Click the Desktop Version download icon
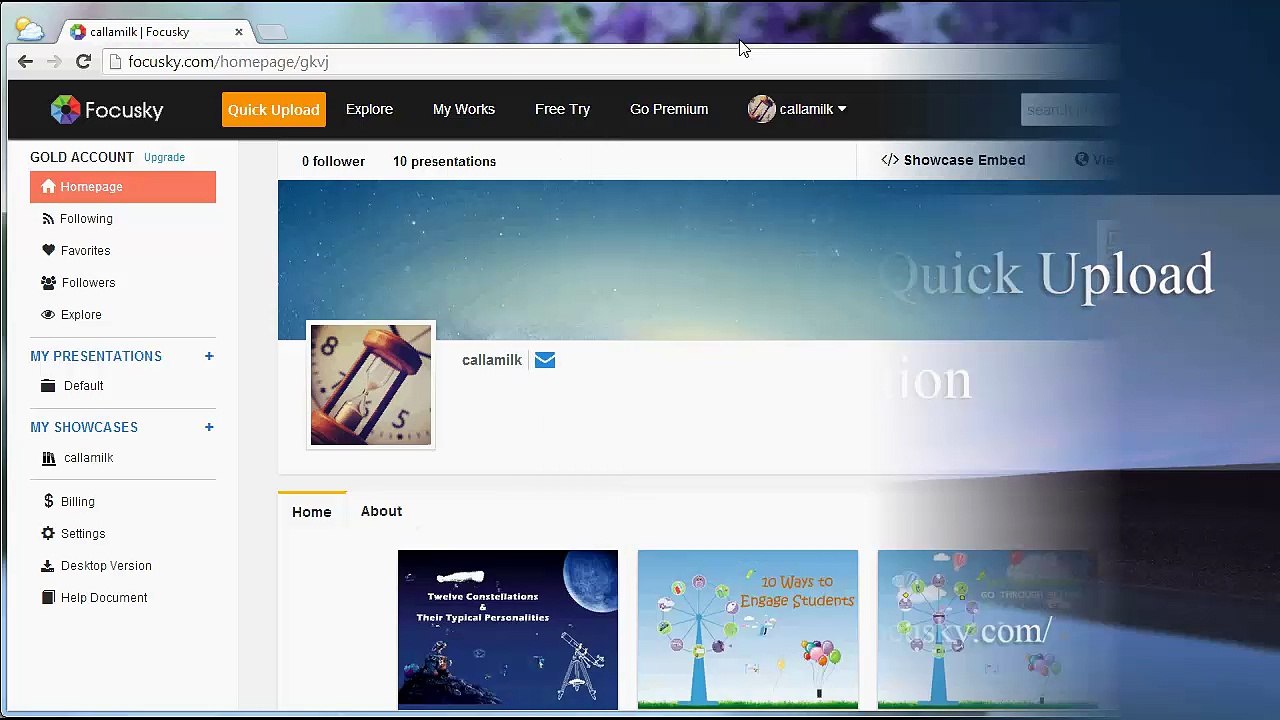The height and width of the screenshot is (720, 1280). [48, 566]
